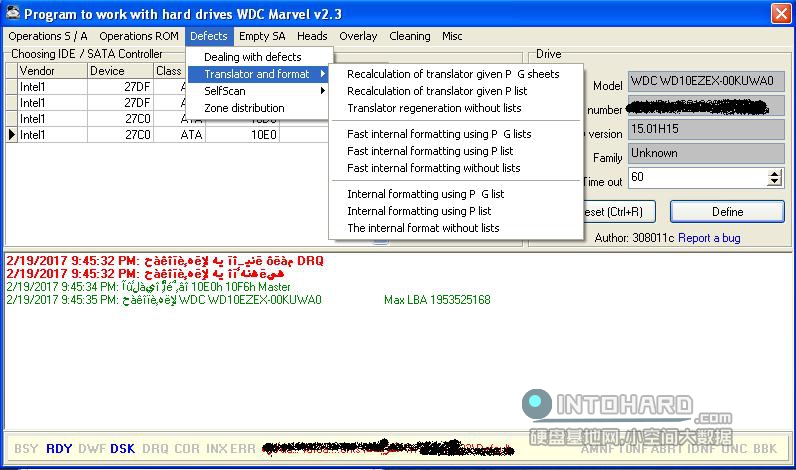Click the Define button
The image size is (796, 470).
coord(727,212)
